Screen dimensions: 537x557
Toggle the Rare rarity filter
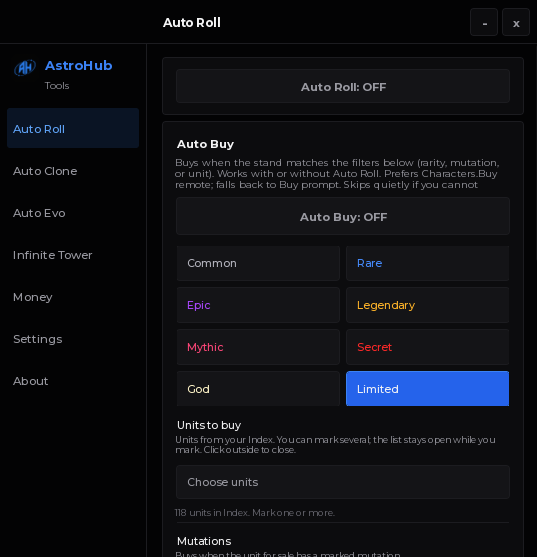428,263
